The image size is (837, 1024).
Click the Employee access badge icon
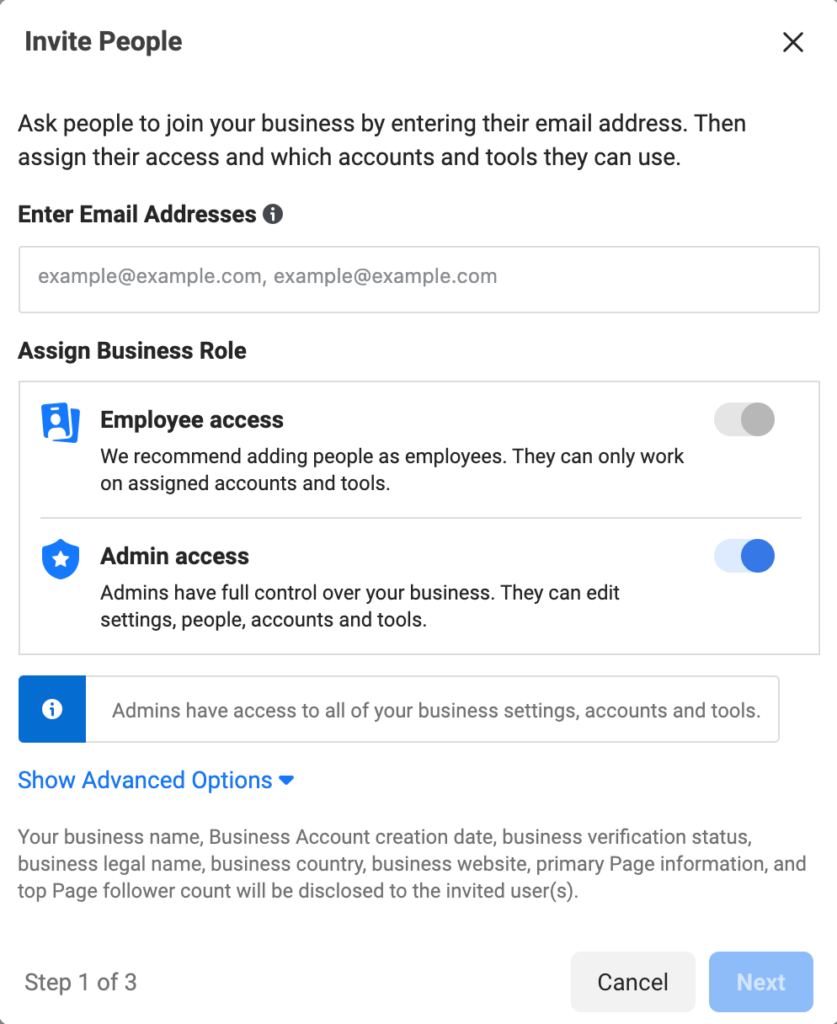coord(61,423)
